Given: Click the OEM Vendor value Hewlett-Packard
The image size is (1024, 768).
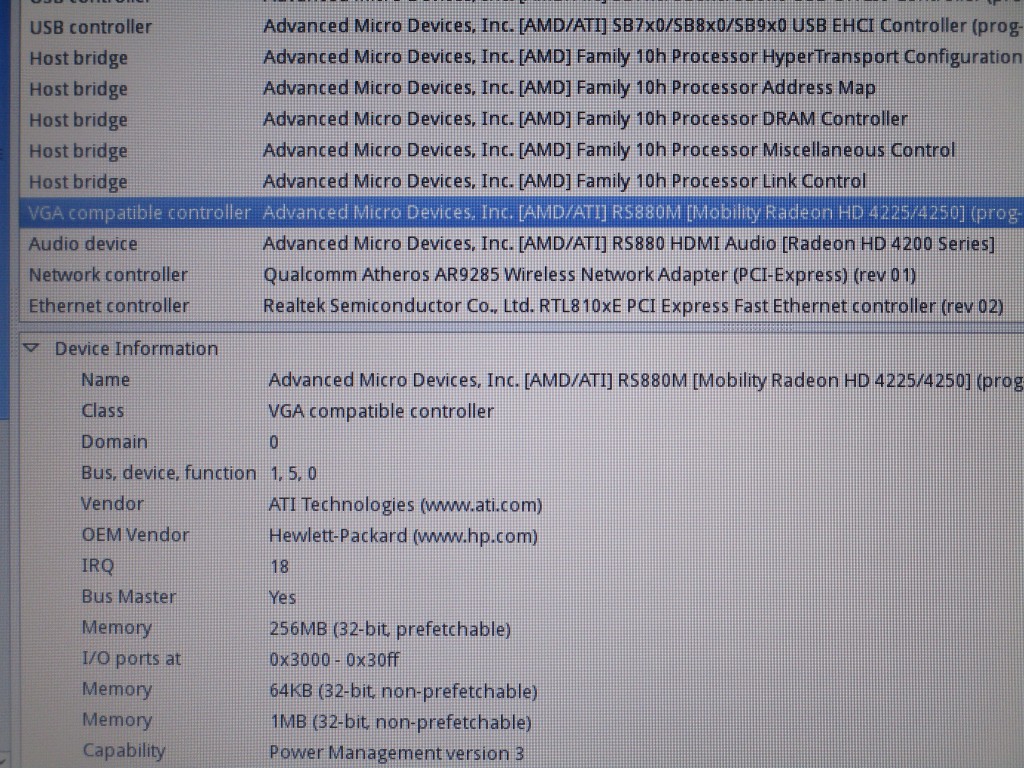Looking at the screenshot, I should [x=403, y=536].
